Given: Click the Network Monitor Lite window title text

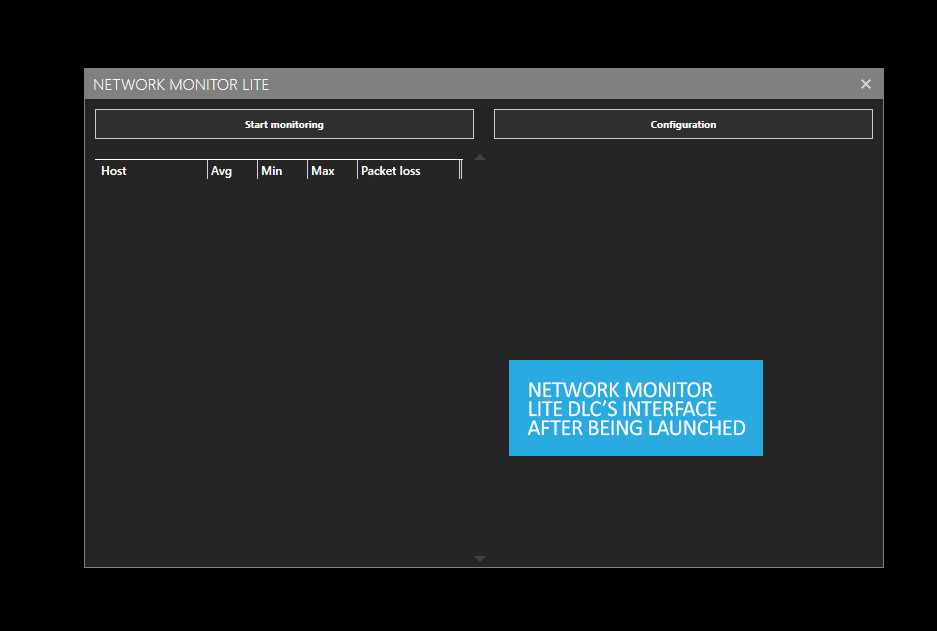Looking at the screenshot, I should point(181,84).
